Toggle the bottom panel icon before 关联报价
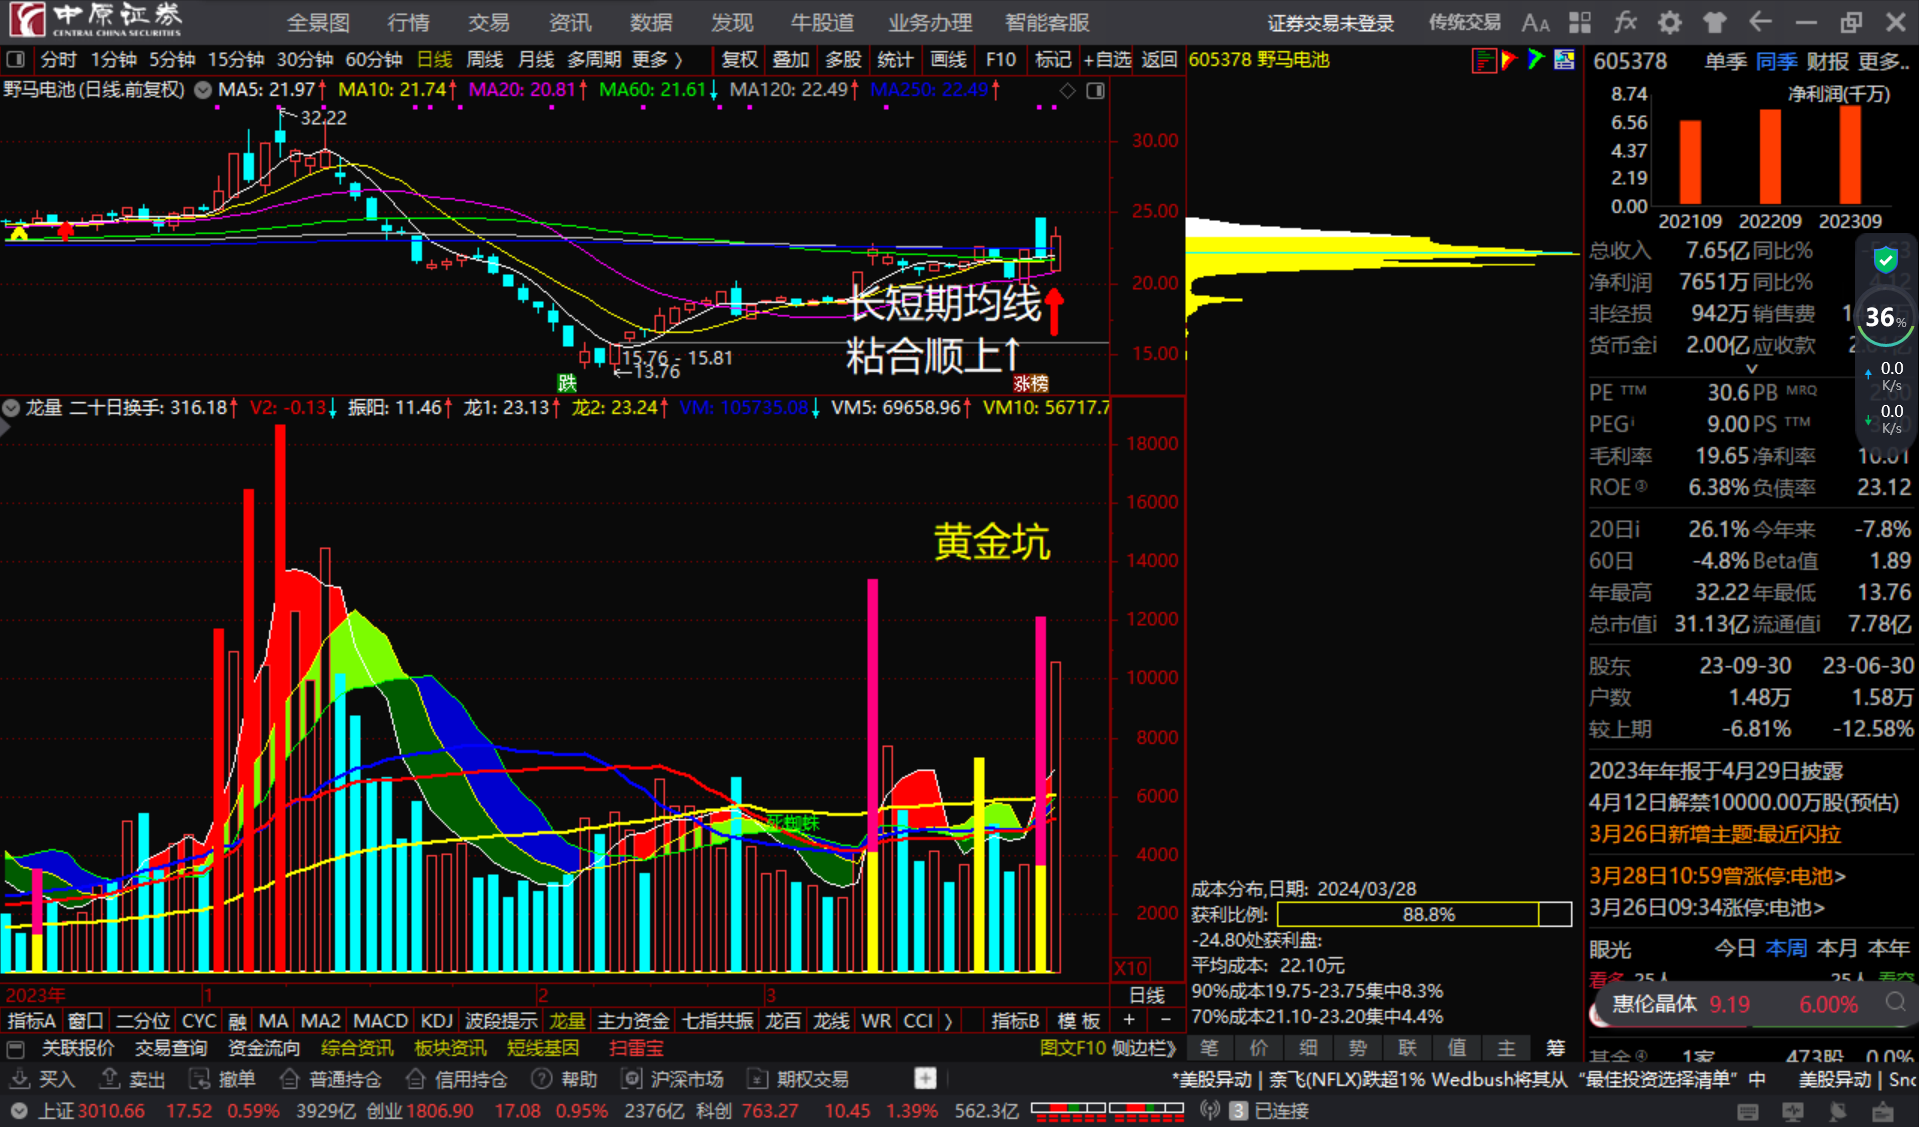The image size is (1919, 1127). pos(16,1049)
